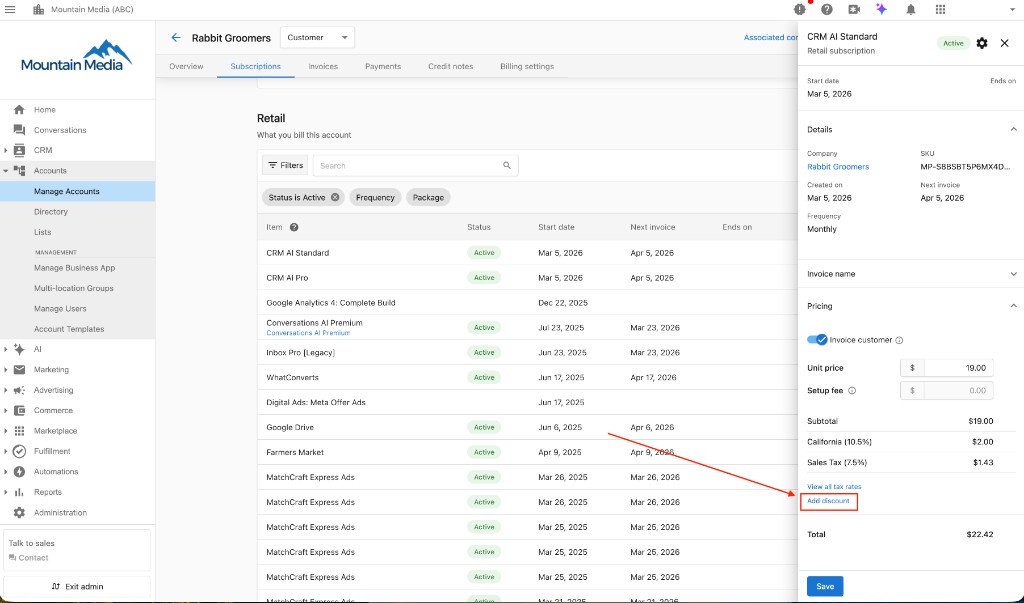Click the video camera icon in top bar
Screen dimensions: 1024x603
click(854, 9)
